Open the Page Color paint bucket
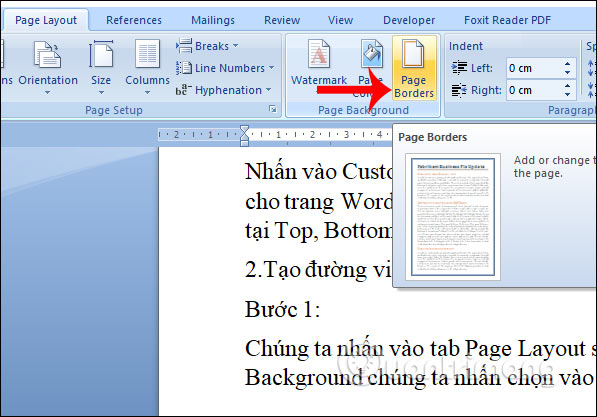Screen dimensions: 597x417 pyautogui.click(x=372, y=54)
